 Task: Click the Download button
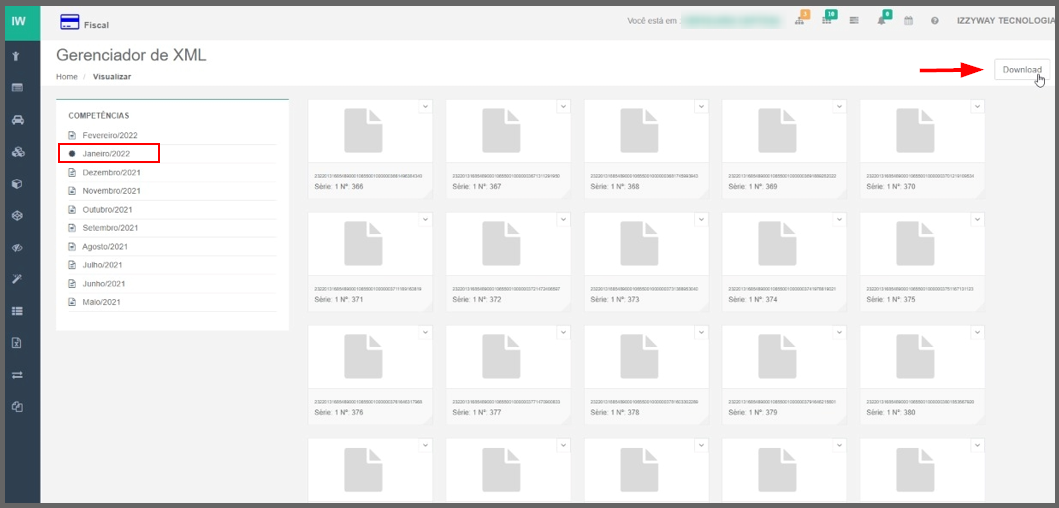pos(1022,70)
